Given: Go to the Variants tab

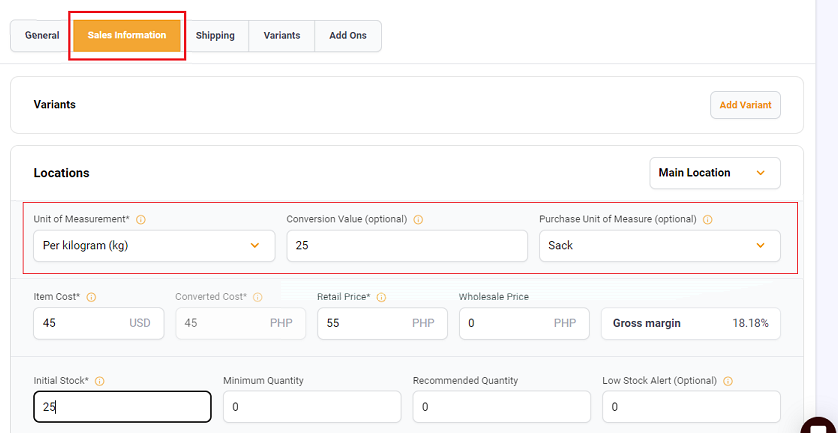Looking at the screenshot, I should 282,36.
